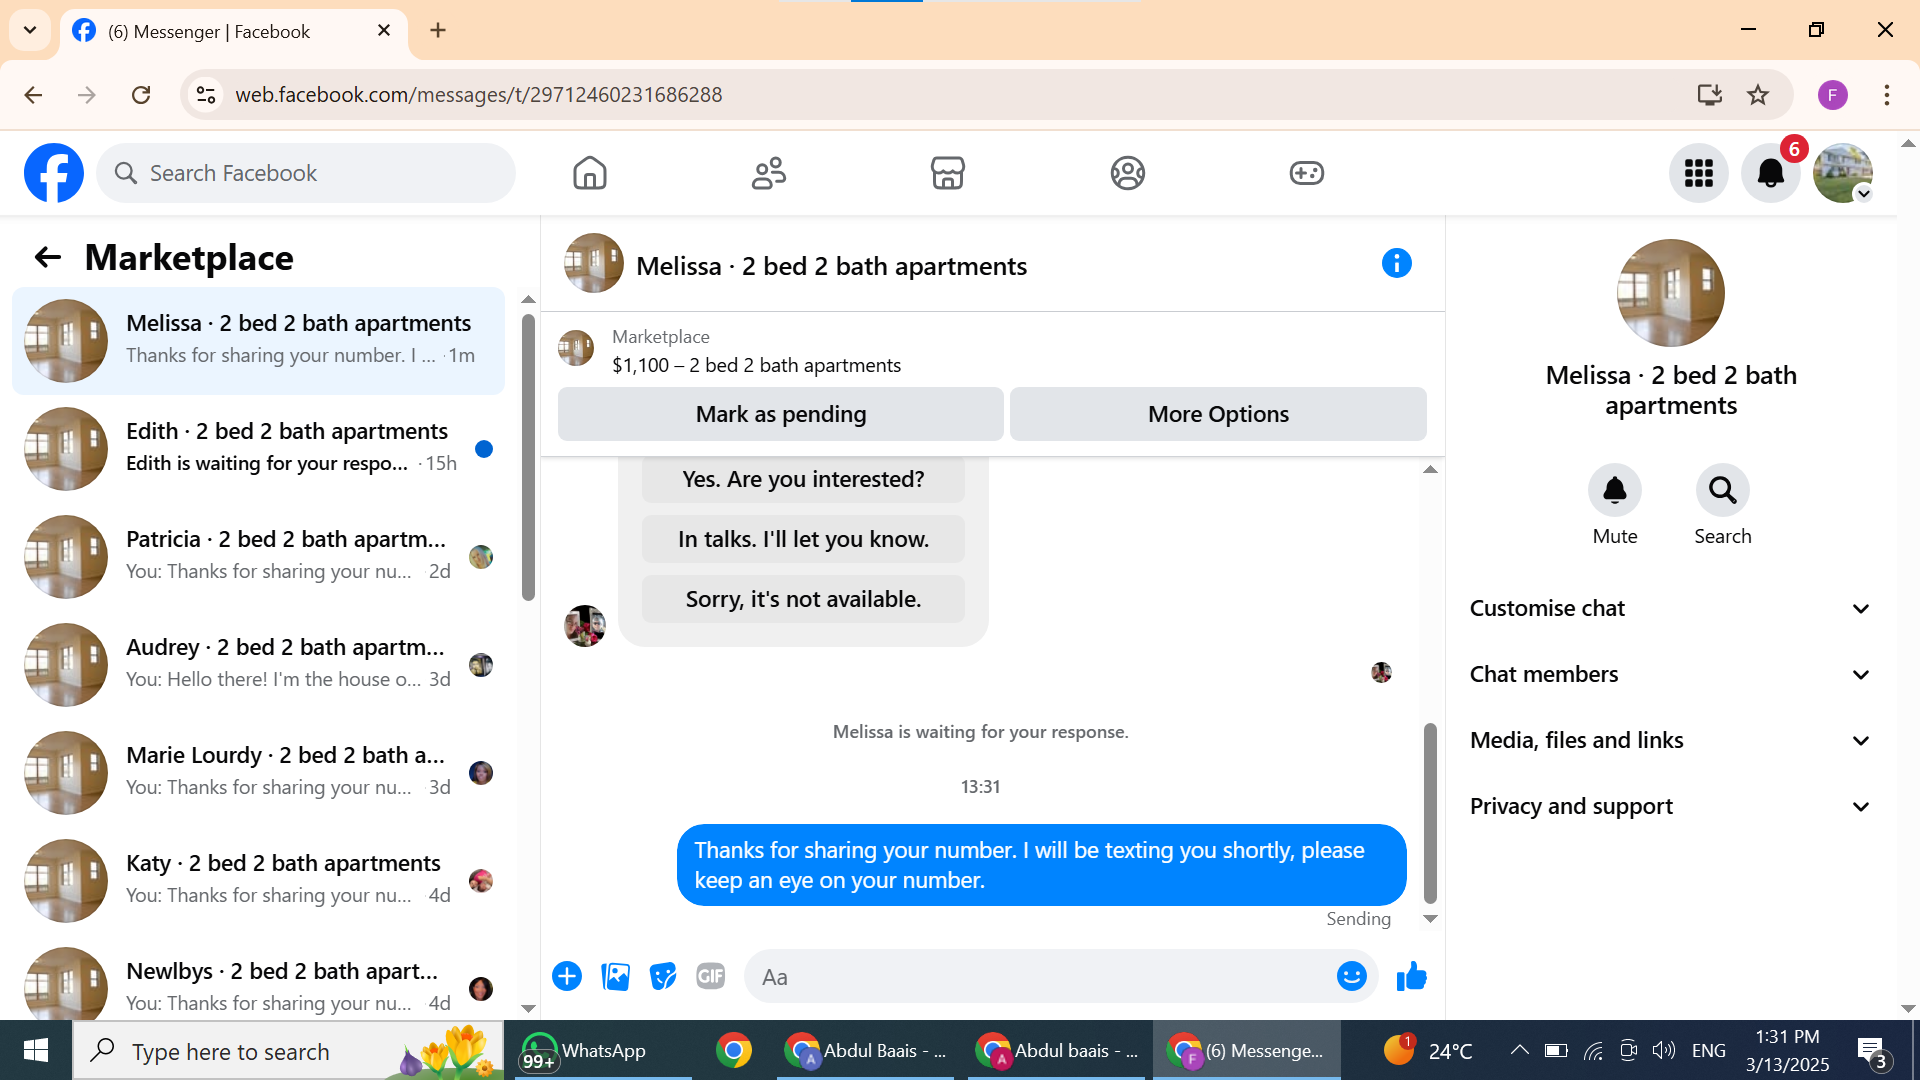This screenshot has height=1080, width=1920.
Task: Open the Edith 2 bed 2 bath conversation
Action: tap(259, 449)
